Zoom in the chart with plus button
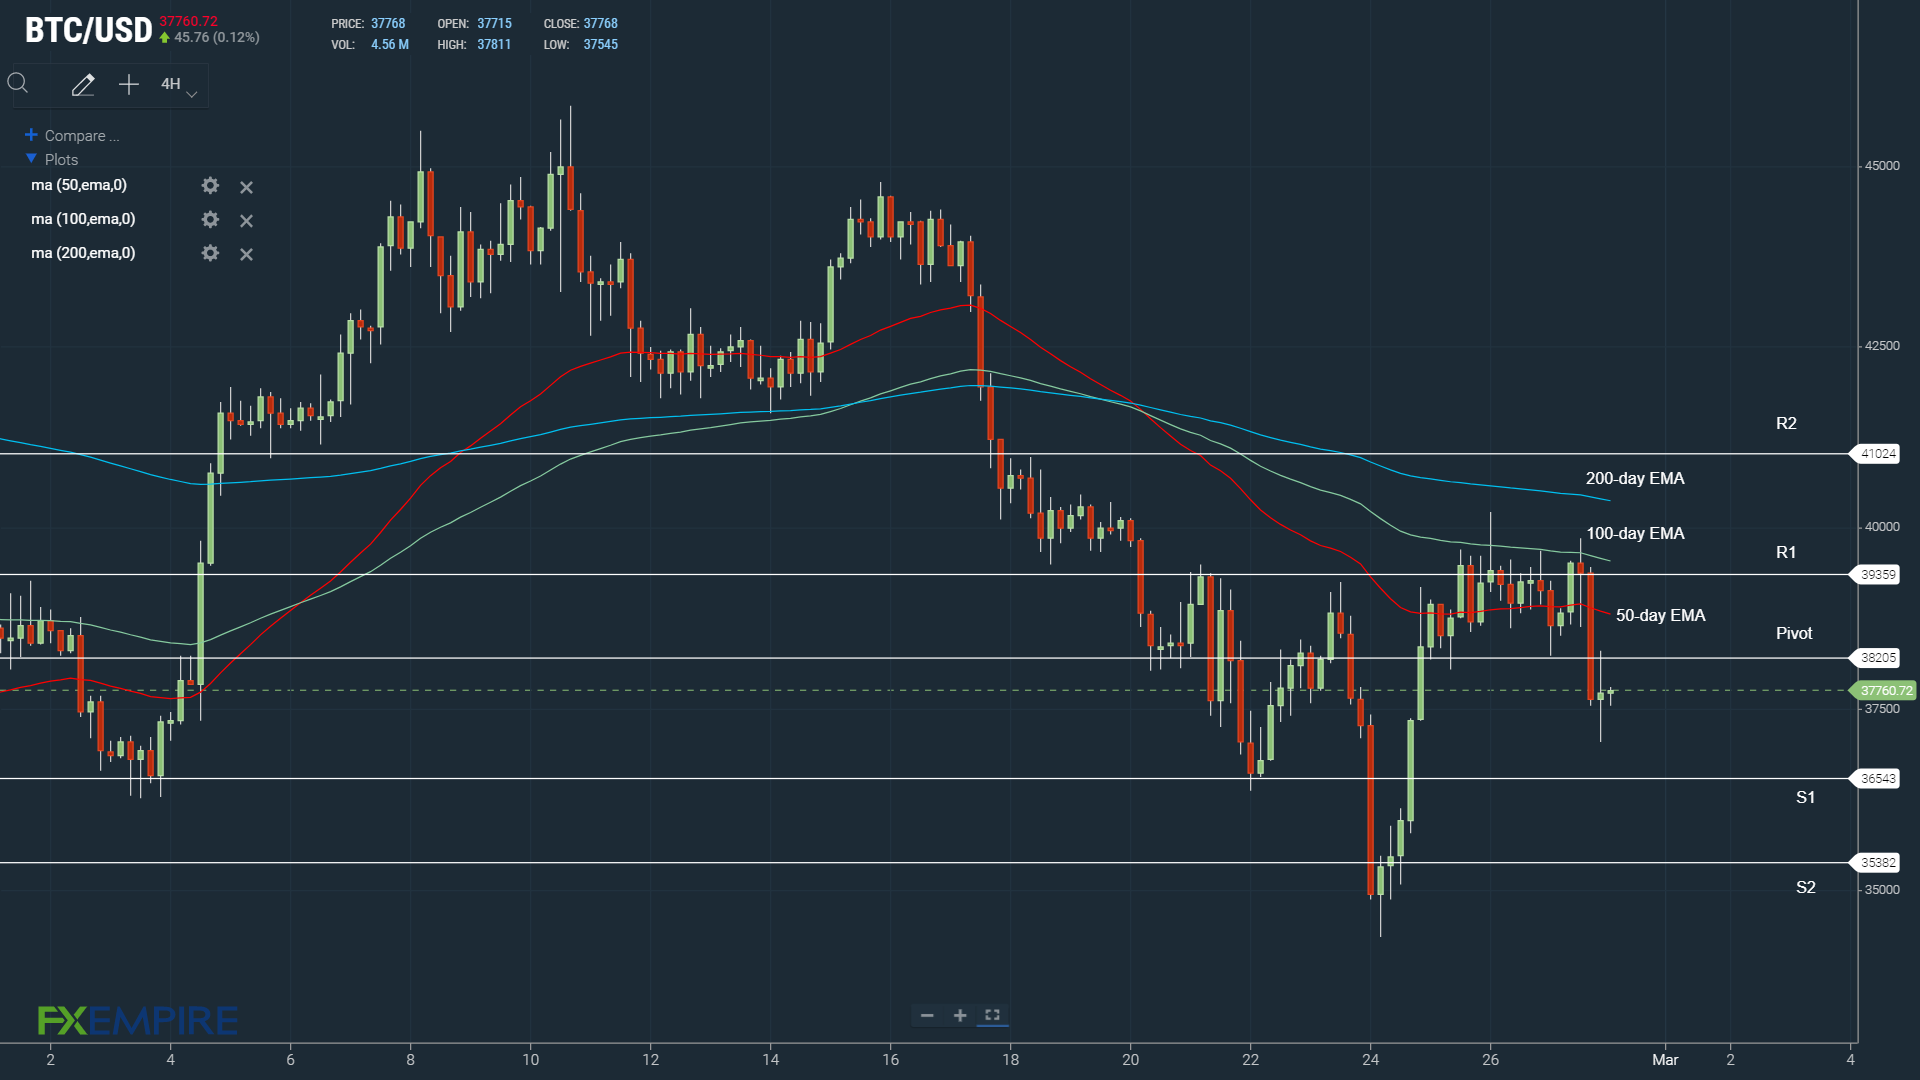 click(x=960, y=1016)
